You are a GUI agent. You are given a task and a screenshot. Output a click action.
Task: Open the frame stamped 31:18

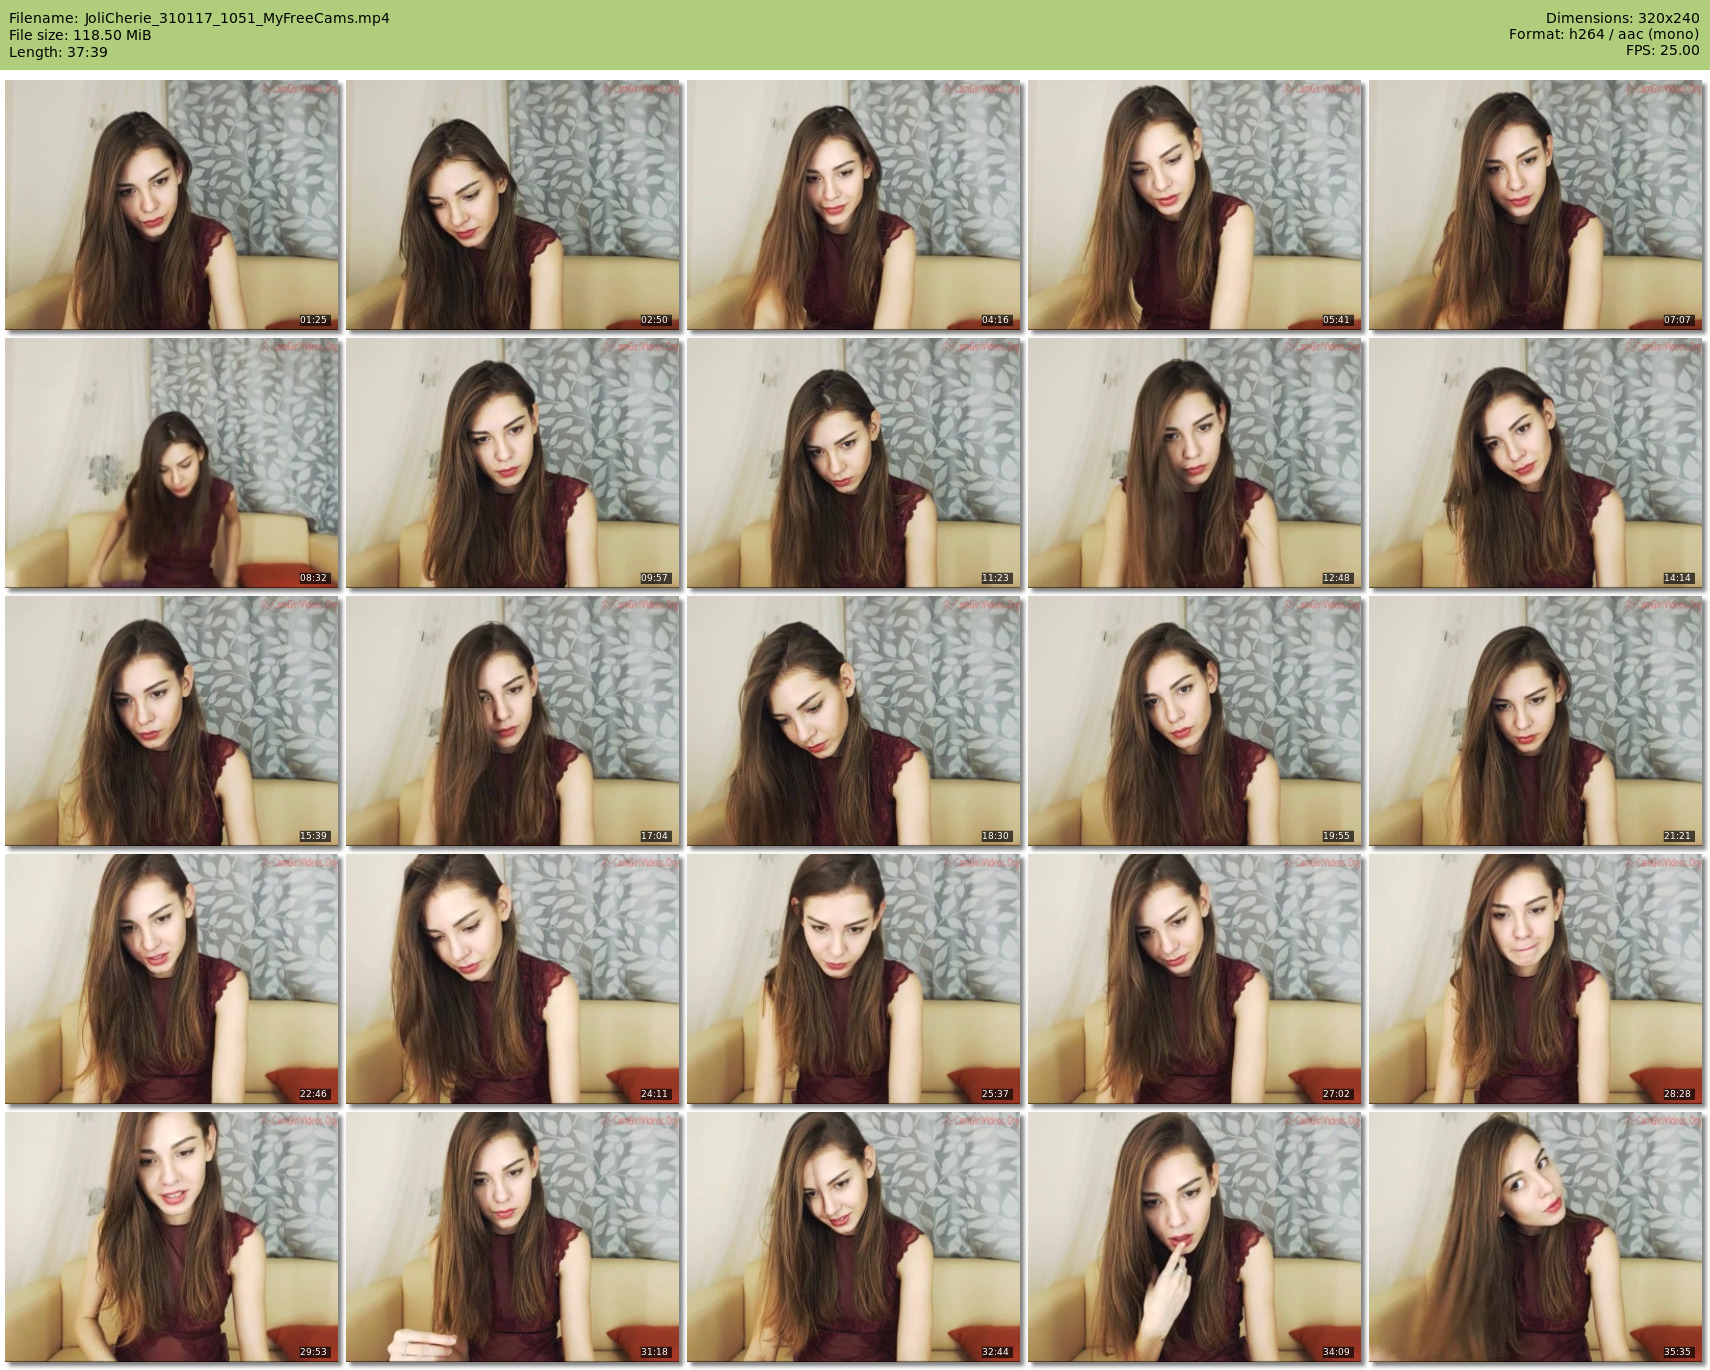point(513,1237)
